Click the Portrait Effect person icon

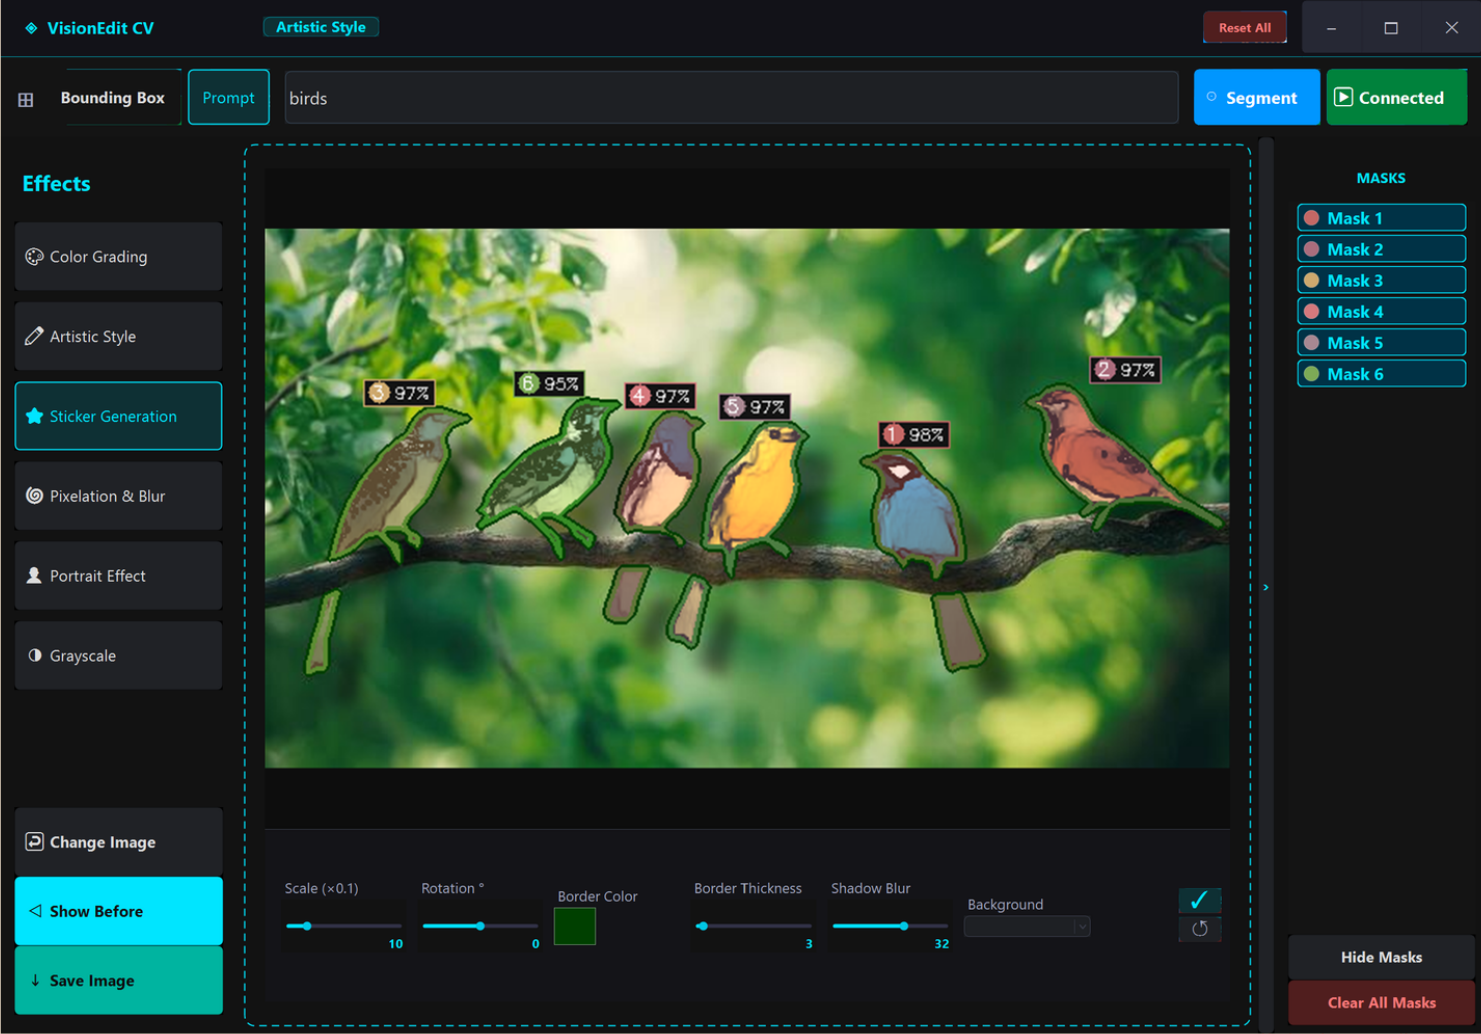(x=34, y=575)
